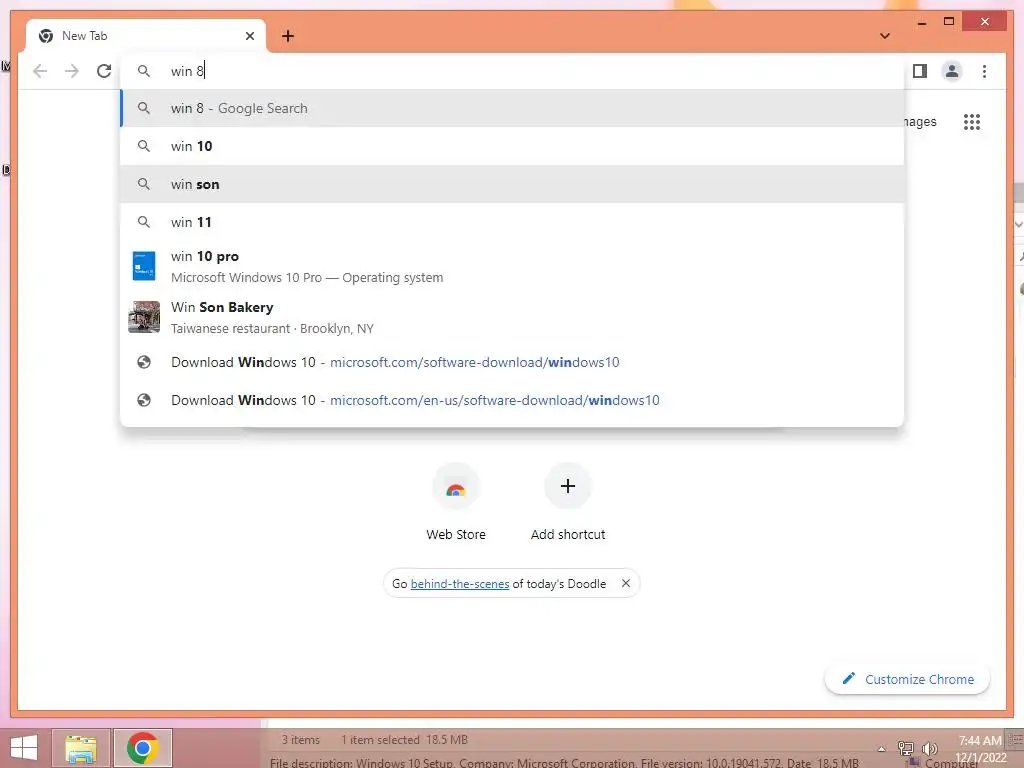Viewport: 1024px width, 768px height.
Task: Show hidden tray icons chevron
Action: click(882, 748)
